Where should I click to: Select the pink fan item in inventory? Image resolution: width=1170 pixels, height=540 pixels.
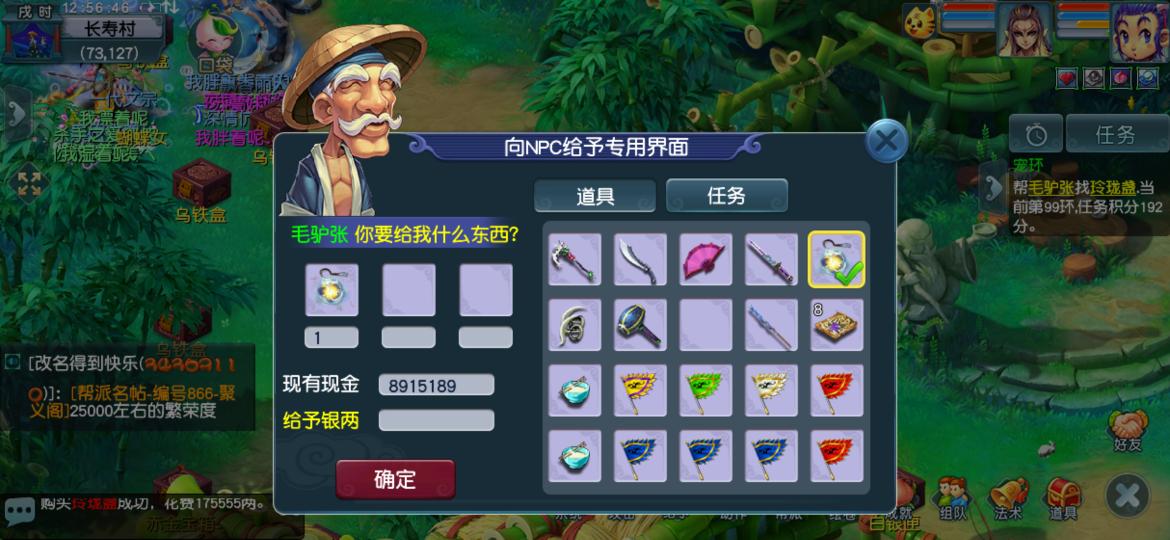[705, 260]
